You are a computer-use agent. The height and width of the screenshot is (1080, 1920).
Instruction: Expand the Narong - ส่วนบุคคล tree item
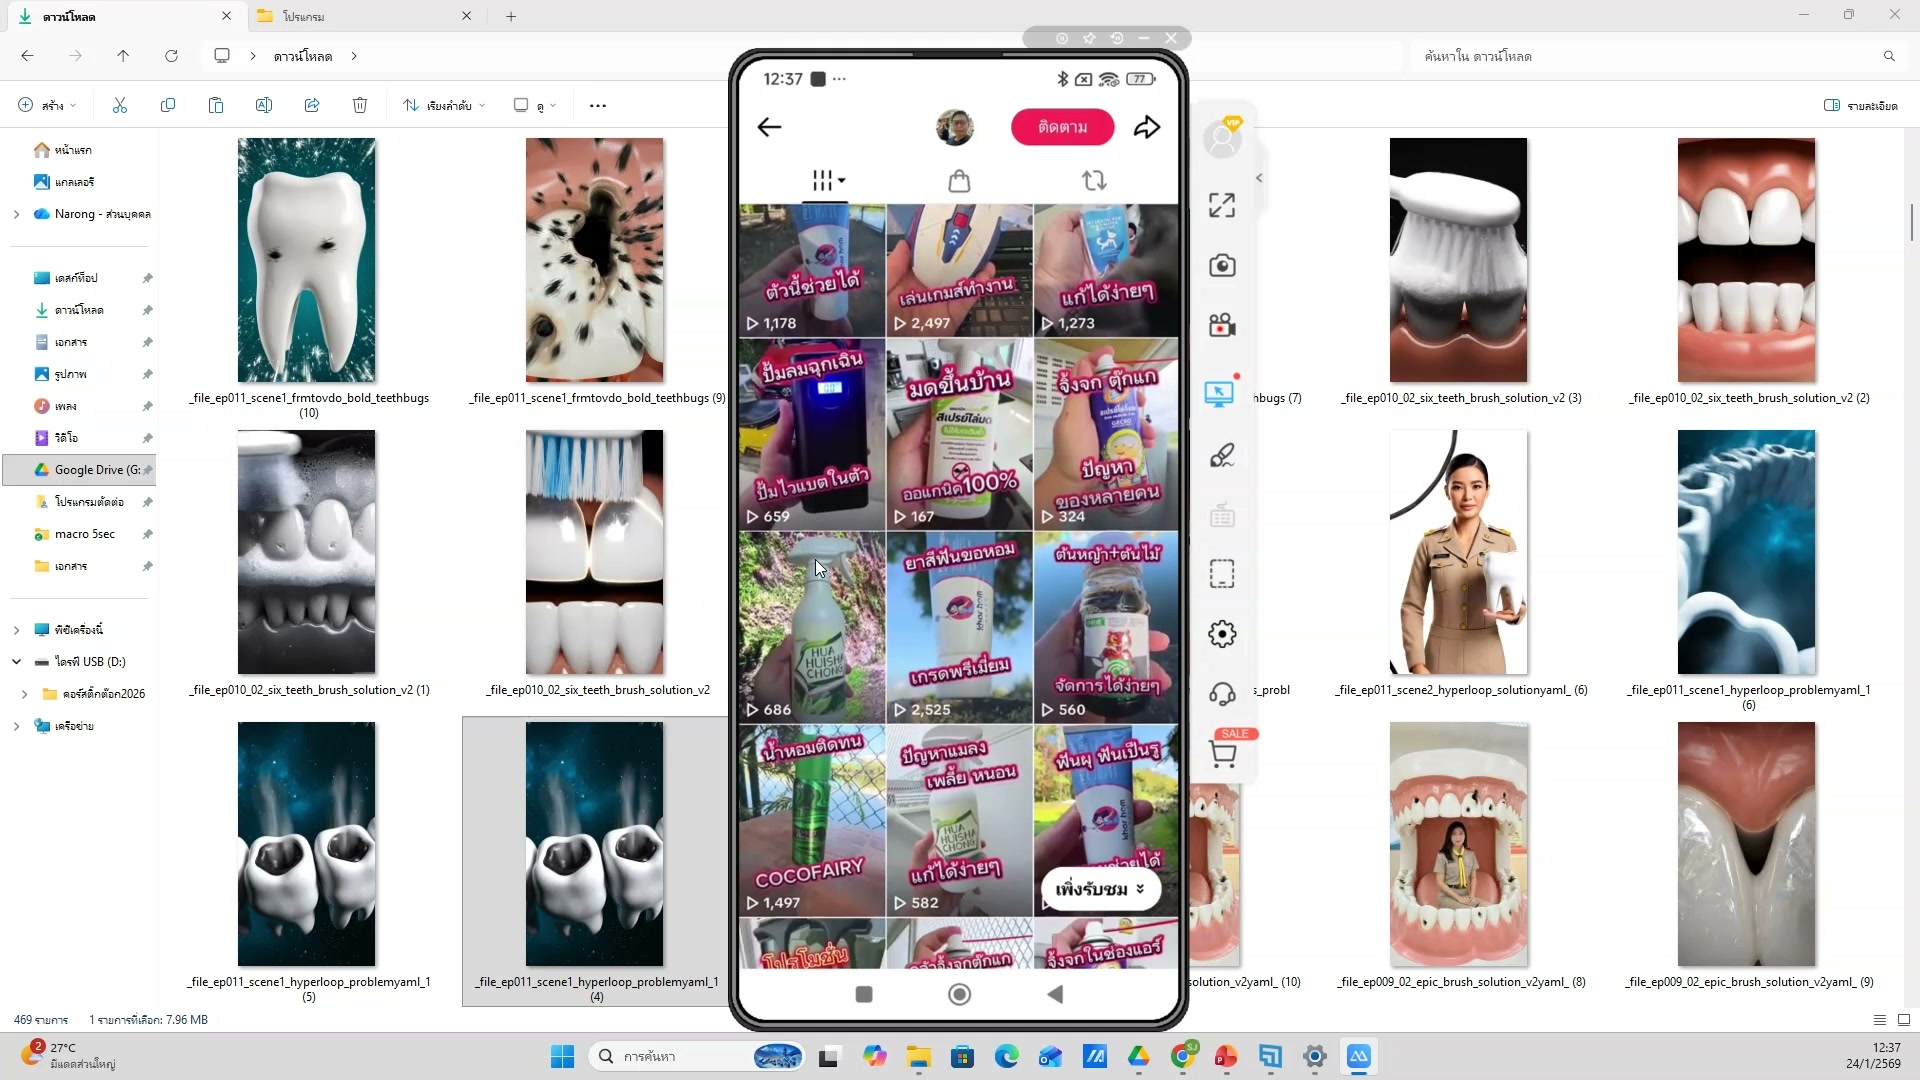(16, 213)
